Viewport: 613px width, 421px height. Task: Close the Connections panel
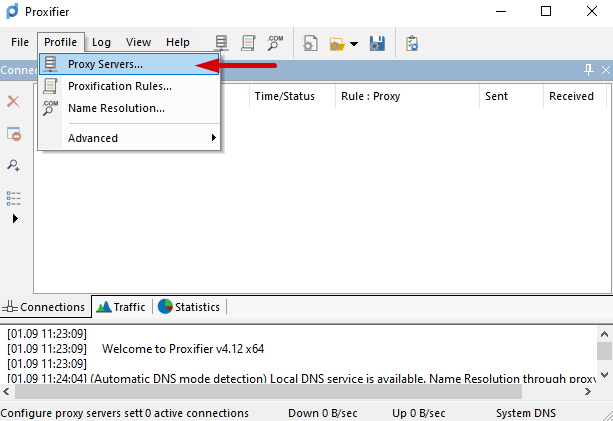pos(606,70)
